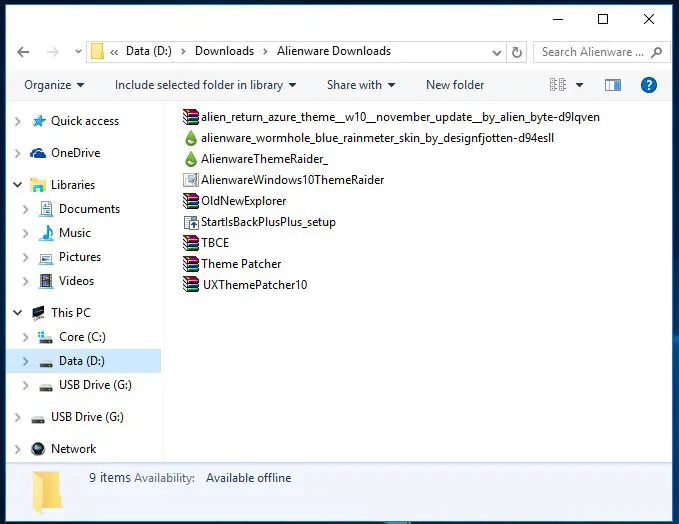Collapse the Libraries node
The image size is (679, 524).
(17, 185)
